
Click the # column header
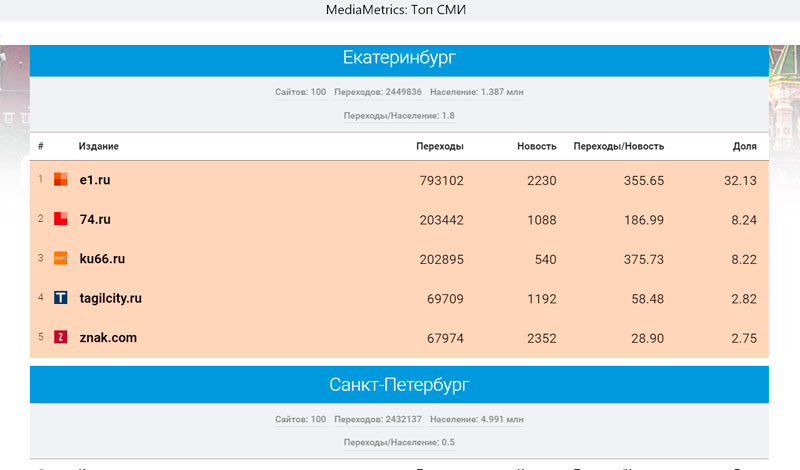click(x=41, y=146)
